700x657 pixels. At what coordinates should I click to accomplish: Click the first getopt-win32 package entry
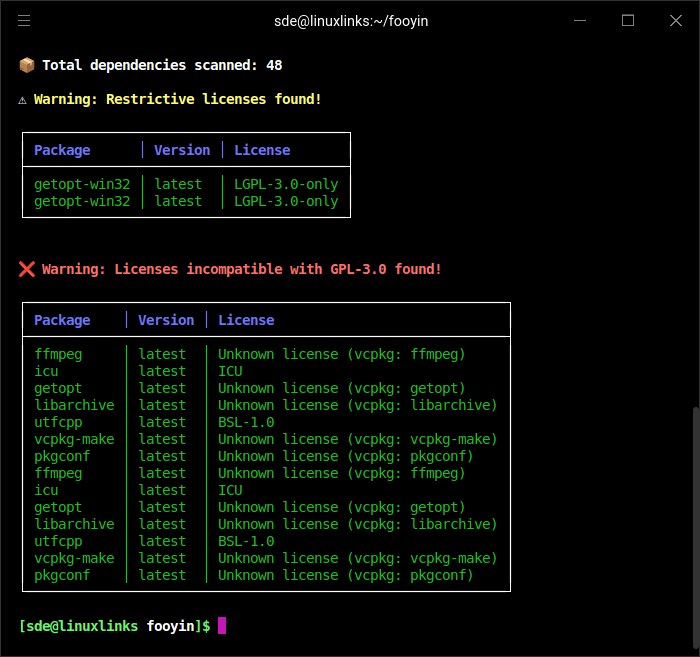82,184
